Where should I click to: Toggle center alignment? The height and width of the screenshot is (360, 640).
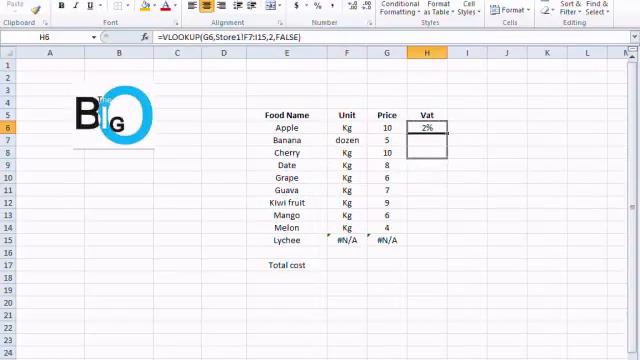coord(206,5)
